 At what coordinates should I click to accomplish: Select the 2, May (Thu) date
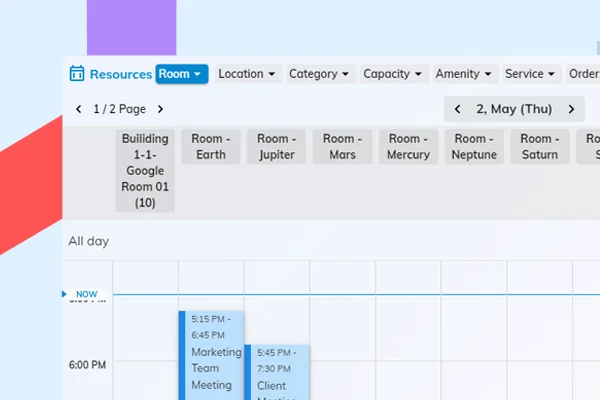point(514,109)
